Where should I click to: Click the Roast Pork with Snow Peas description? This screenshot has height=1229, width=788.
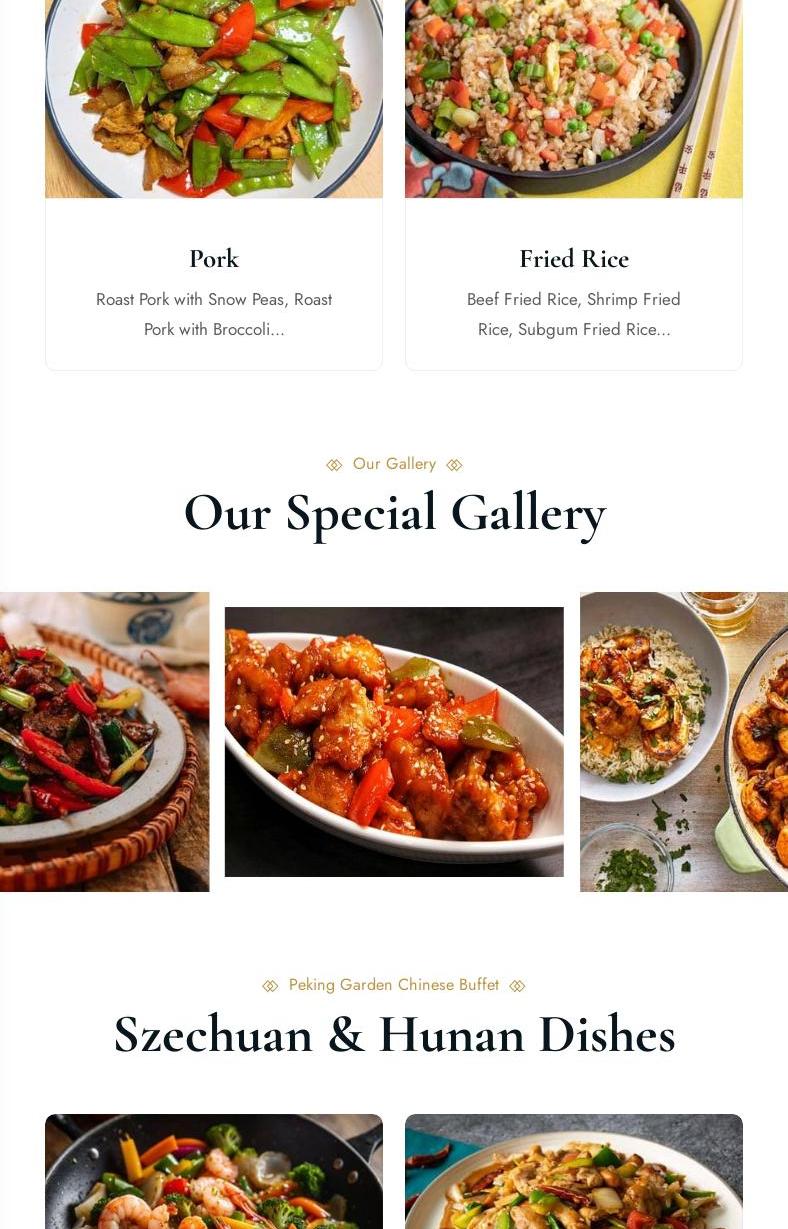tap(214, 314)
